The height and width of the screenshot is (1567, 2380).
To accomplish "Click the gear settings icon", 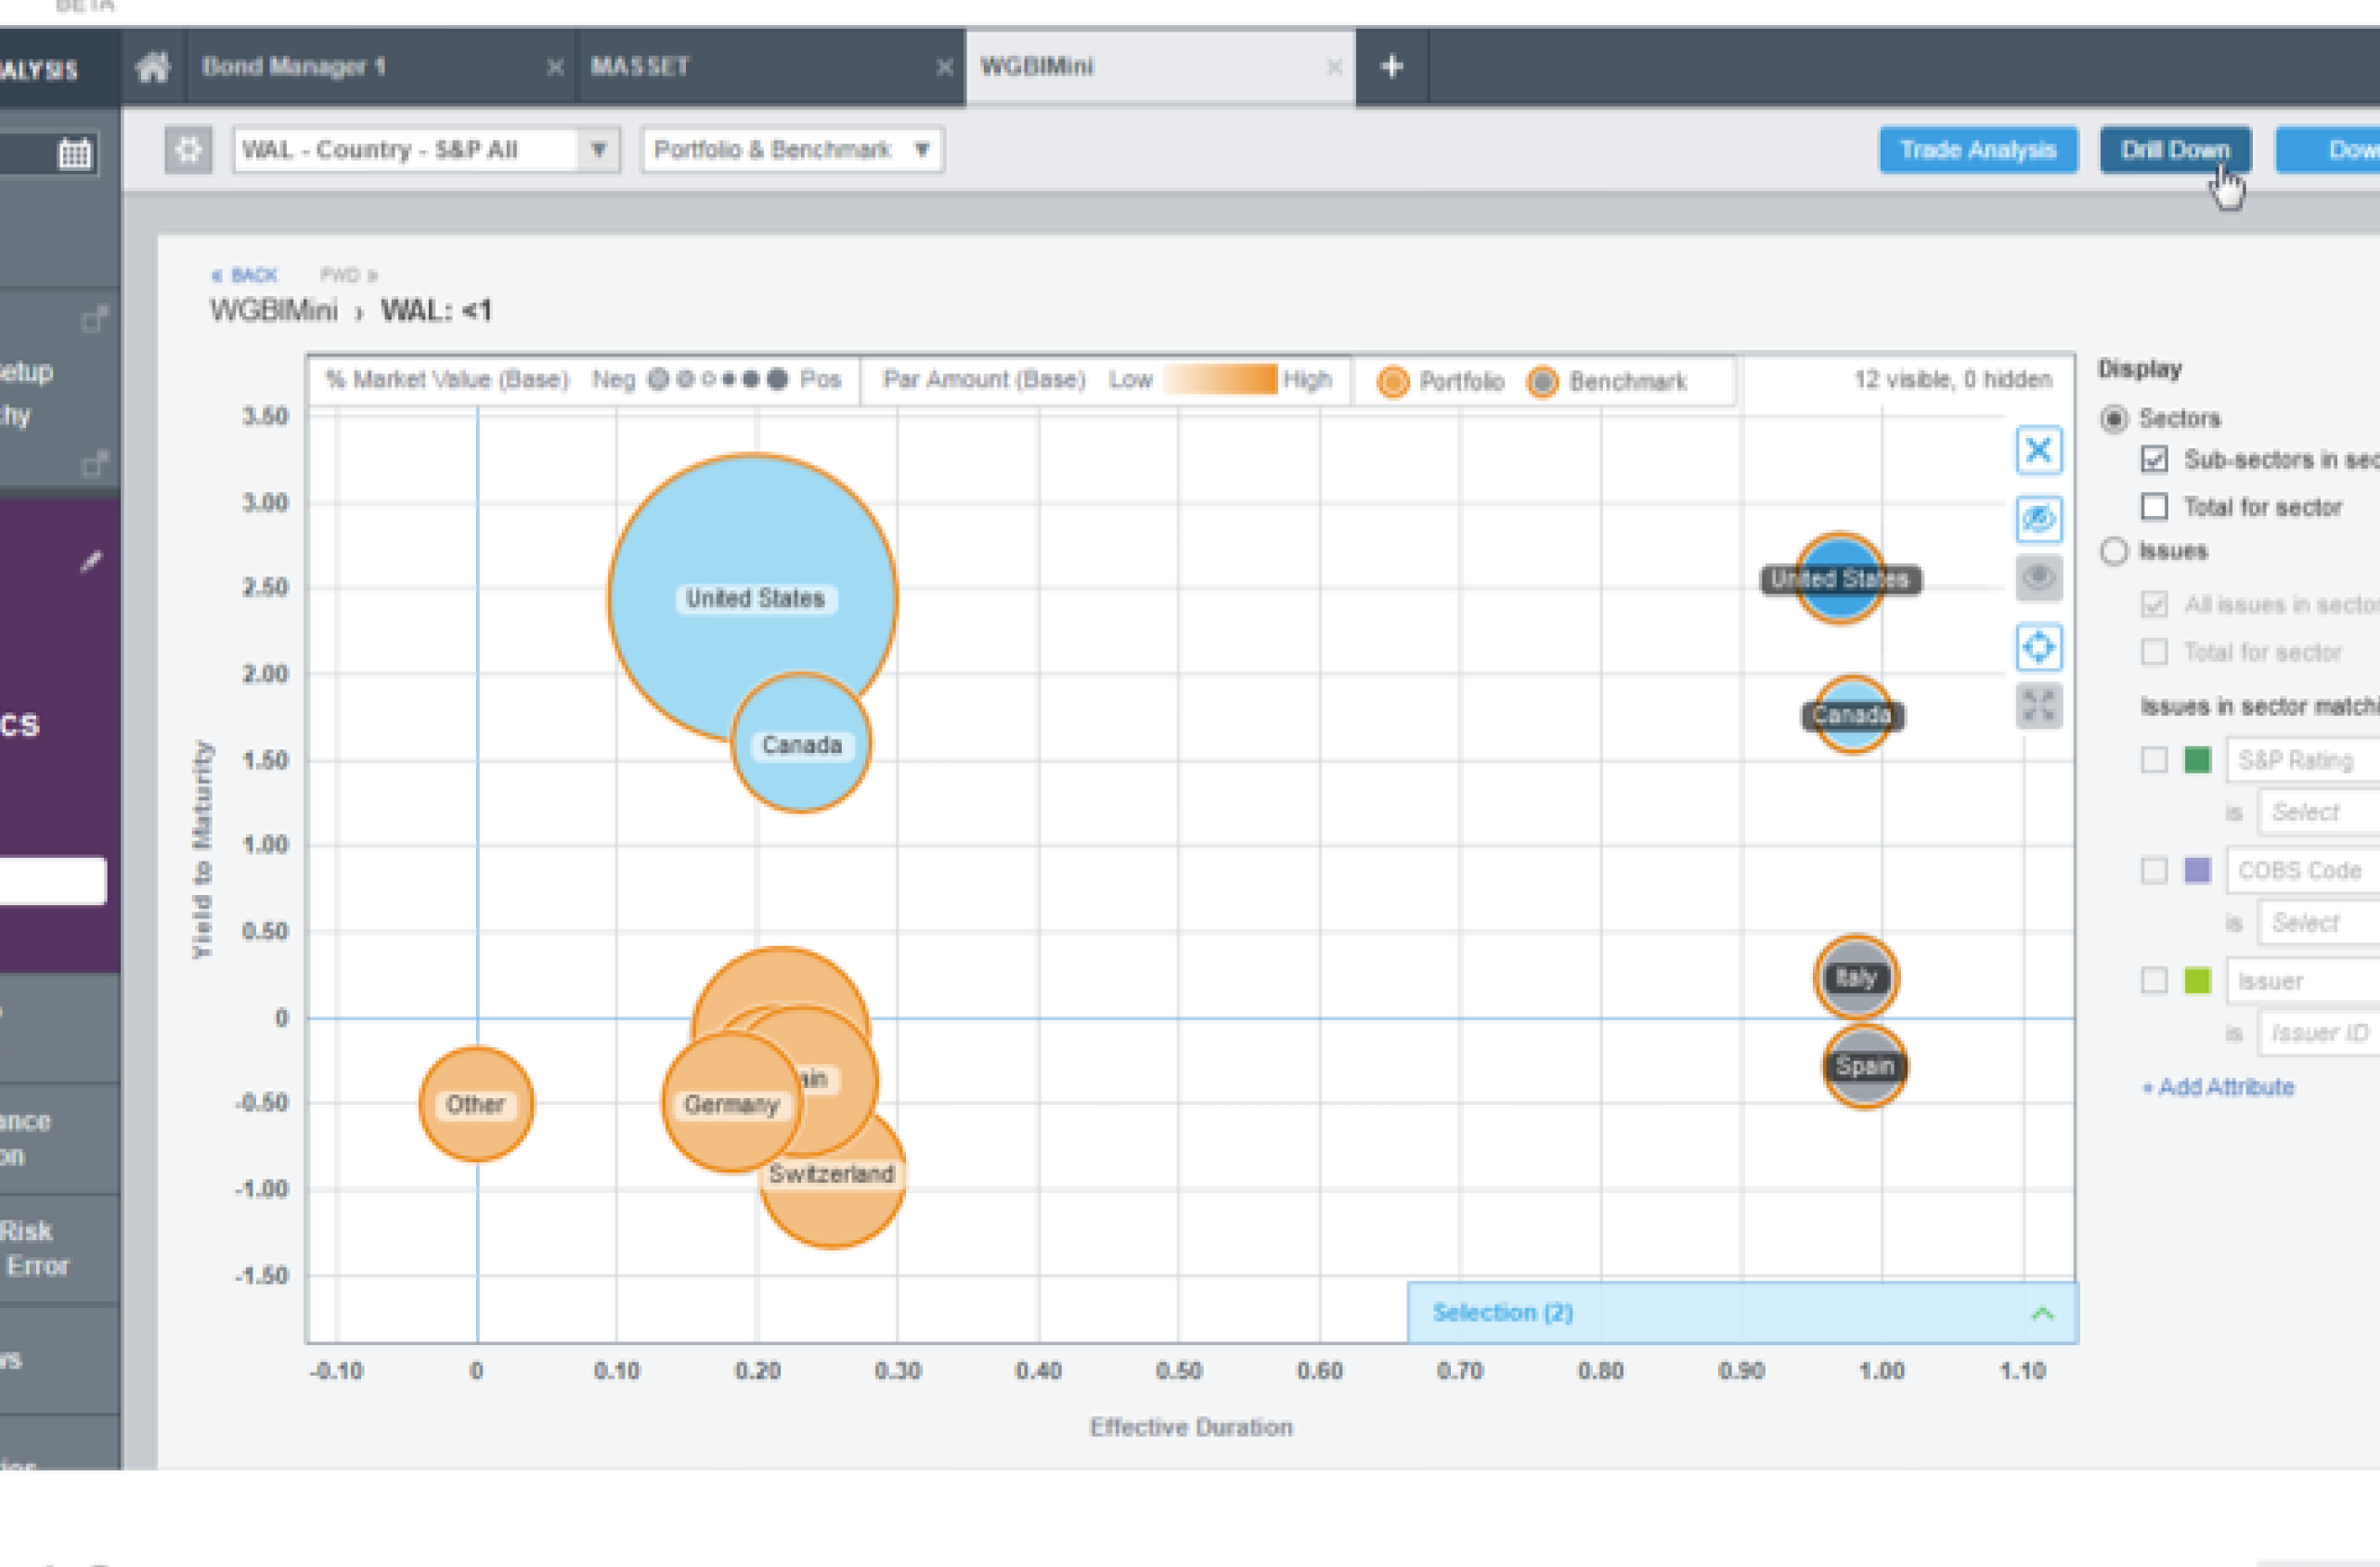I will [x=188, y=150].
